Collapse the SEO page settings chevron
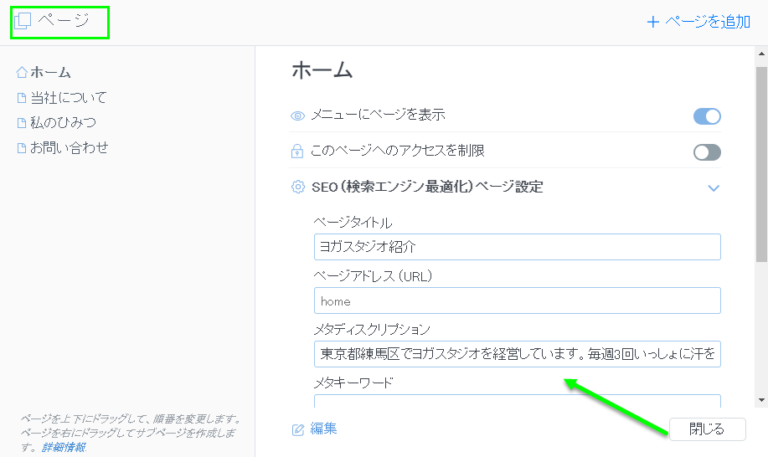The height and width of the screenshot is (457, 768). pyautogui.click(x=714, y=188)
